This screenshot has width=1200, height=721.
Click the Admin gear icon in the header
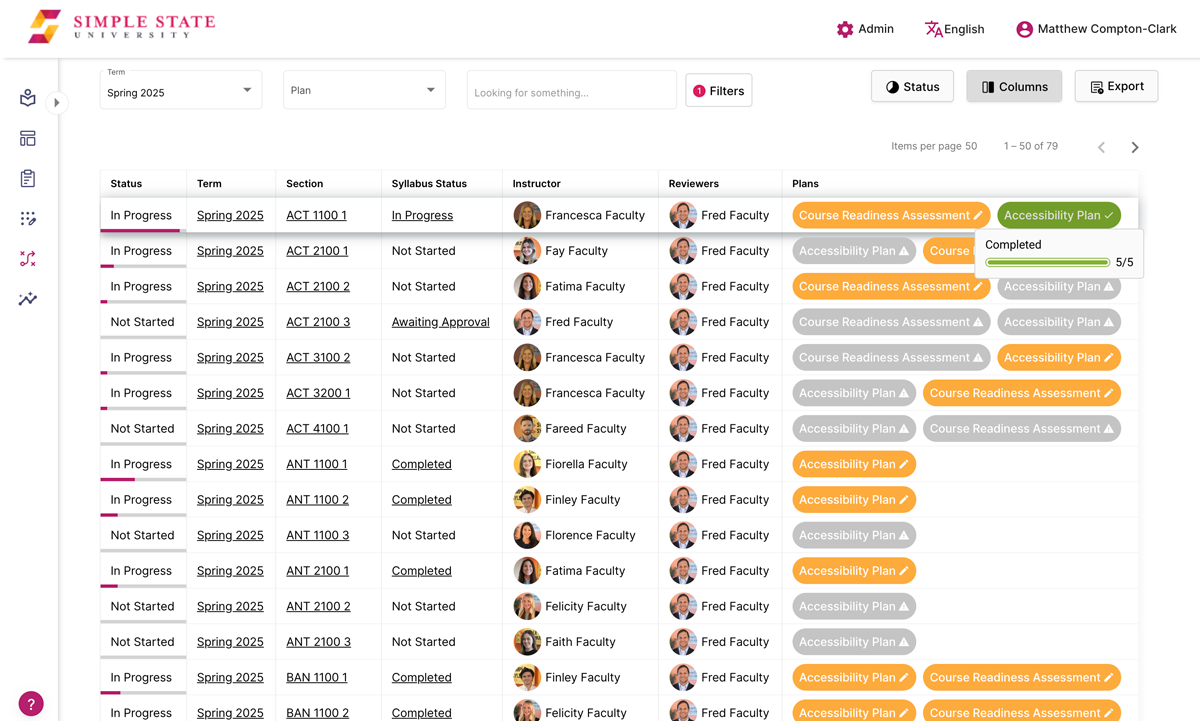845,29
